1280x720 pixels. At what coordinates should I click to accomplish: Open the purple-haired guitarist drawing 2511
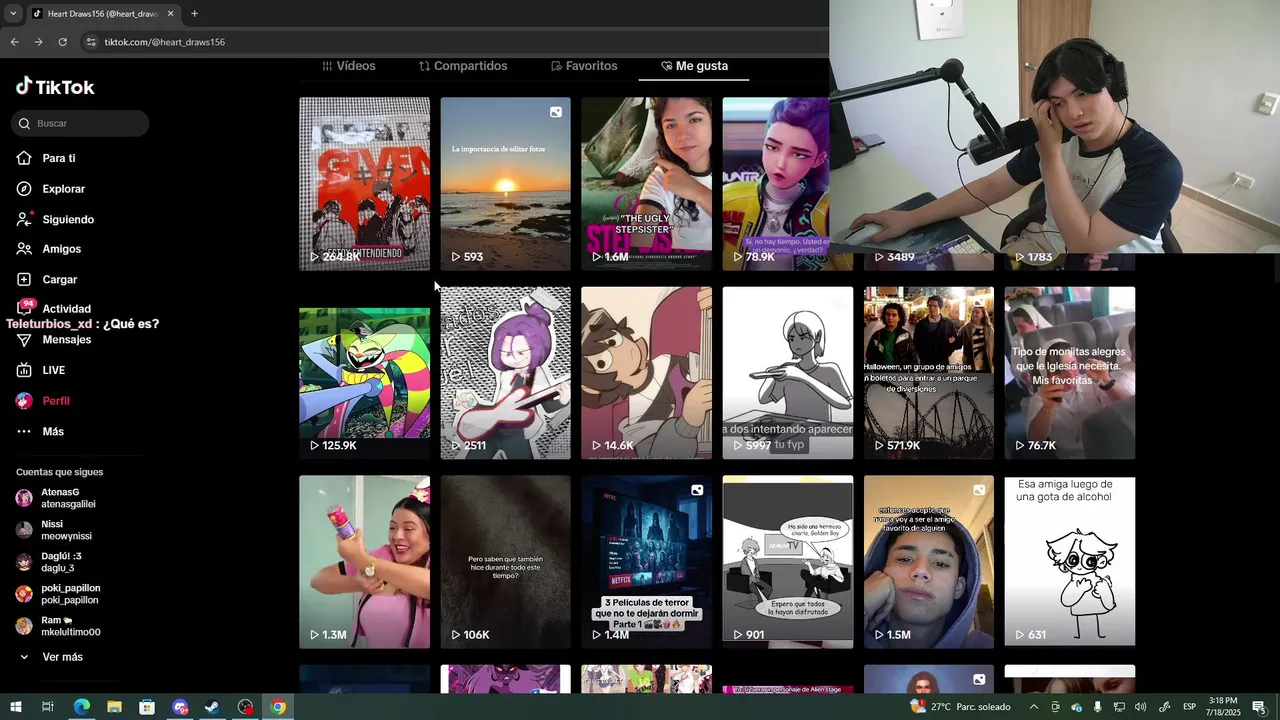(x=505, y=373)
